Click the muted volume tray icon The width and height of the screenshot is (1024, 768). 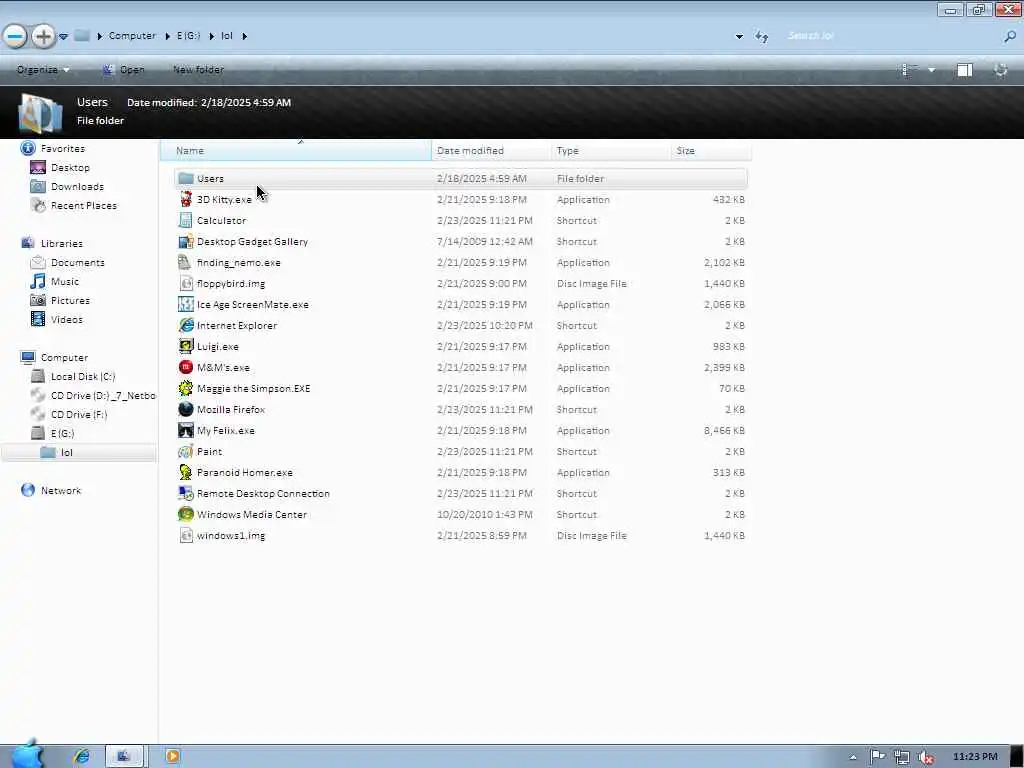pyautogui.click(x=925, y=757)
